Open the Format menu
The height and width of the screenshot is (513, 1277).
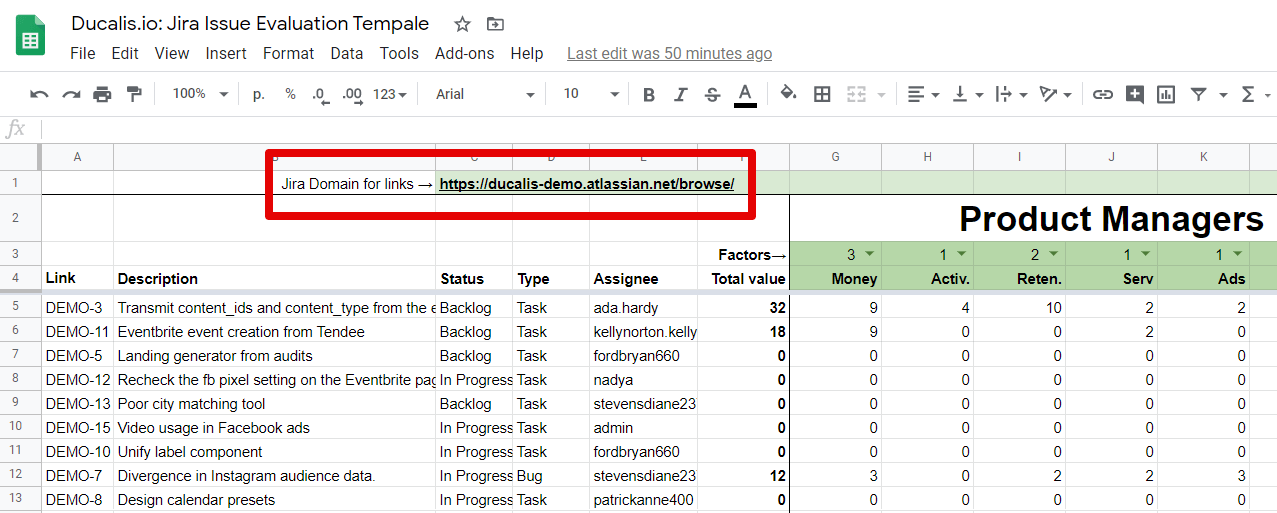288,53
